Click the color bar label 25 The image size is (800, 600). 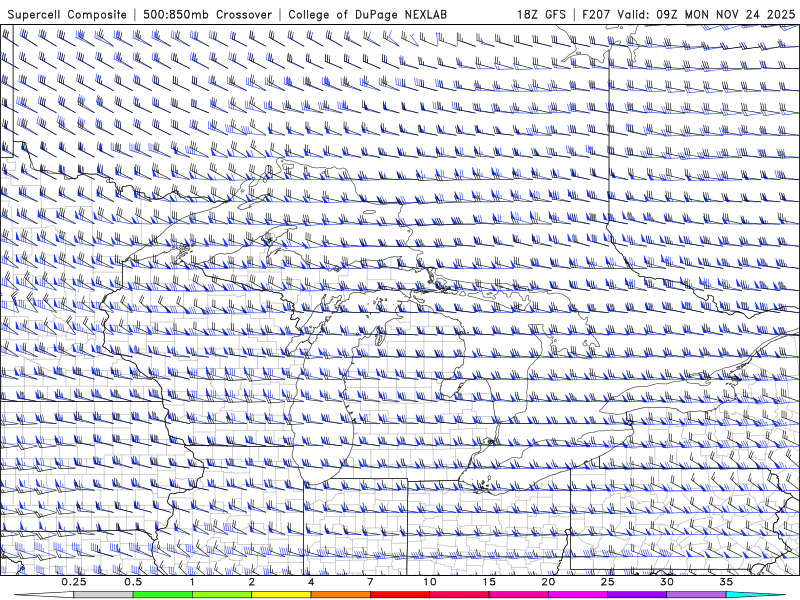pyautogui.click(x=607, y=582)
